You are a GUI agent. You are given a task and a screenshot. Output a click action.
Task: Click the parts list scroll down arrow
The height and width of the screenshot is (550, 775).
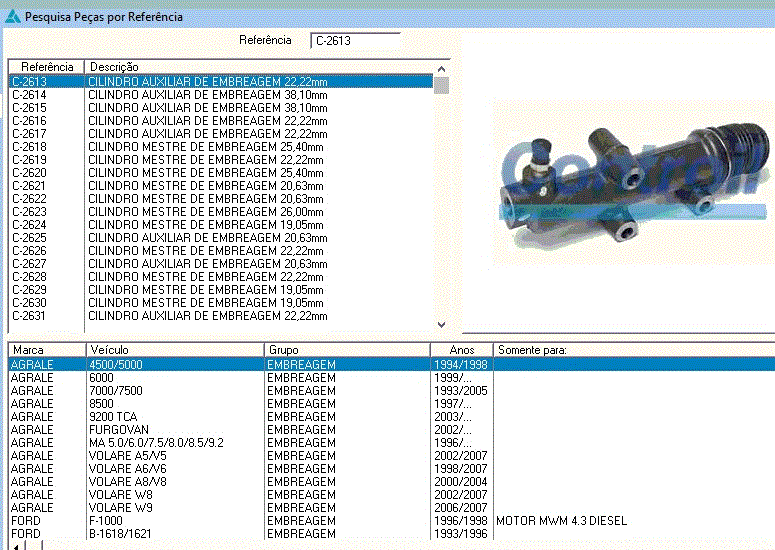point(442,324)
